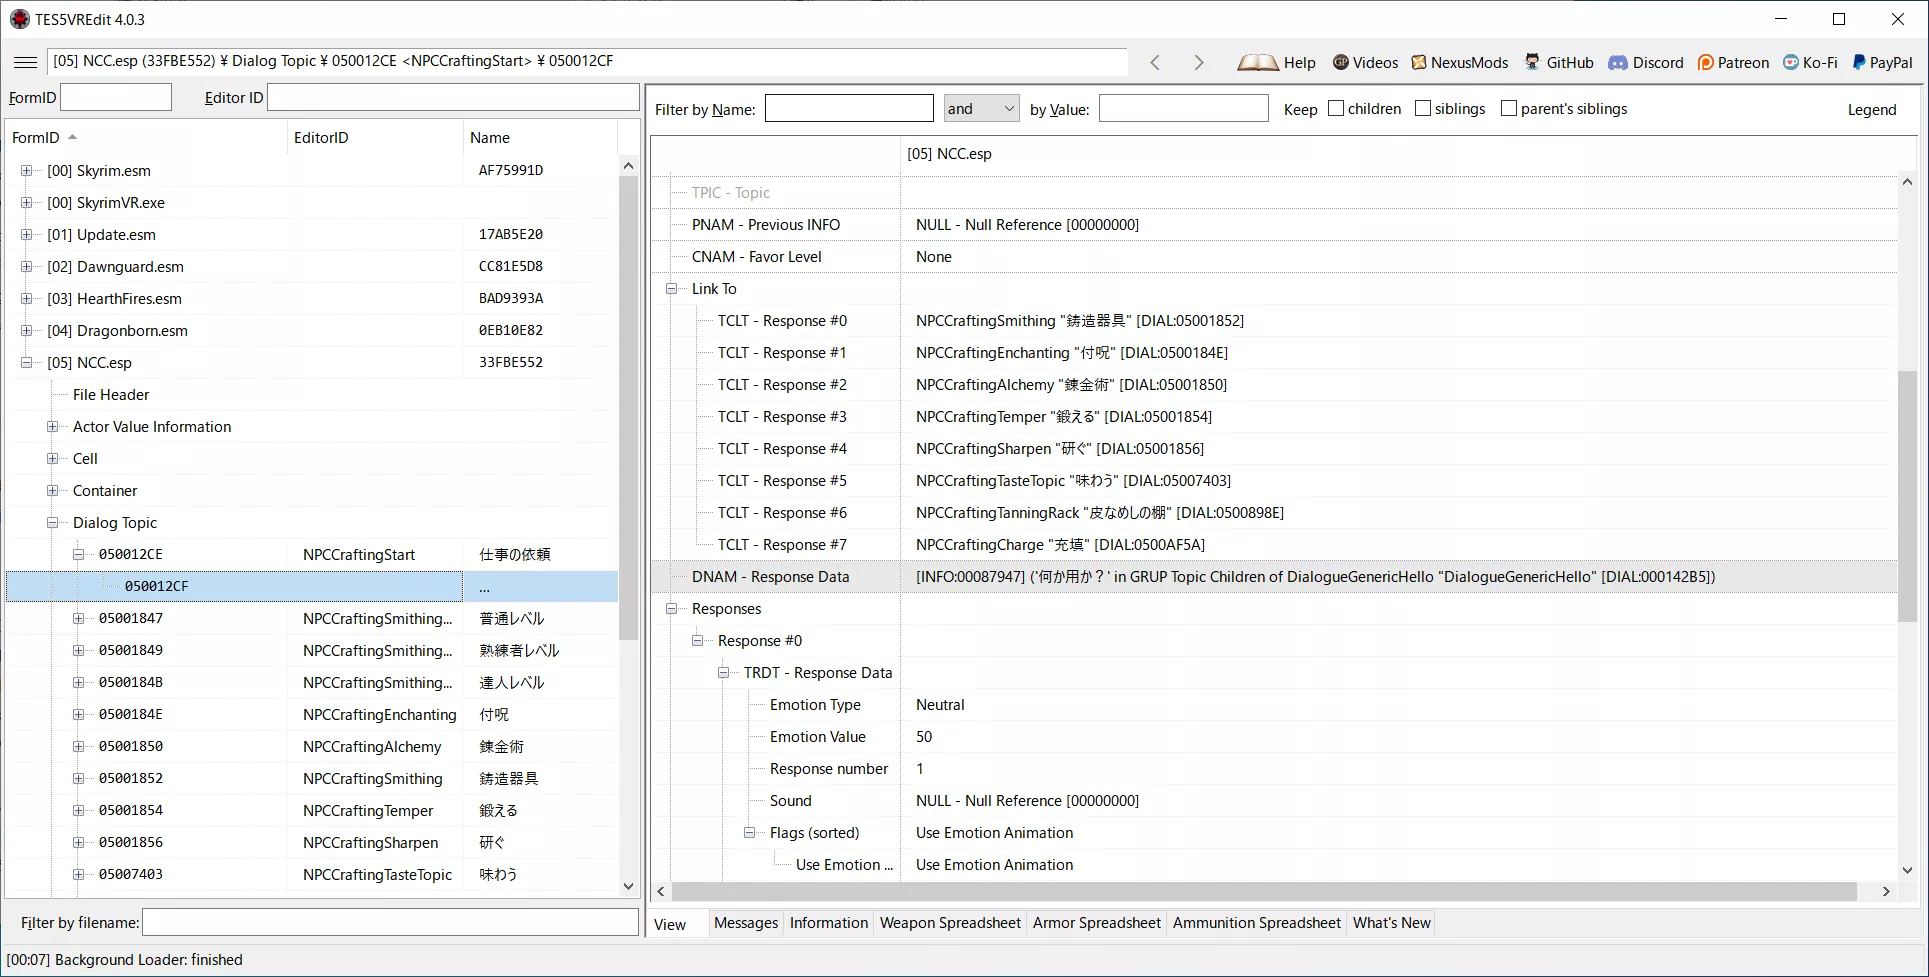Open the hamburger main menu
1929x977 pixels.
coord(25,62)
